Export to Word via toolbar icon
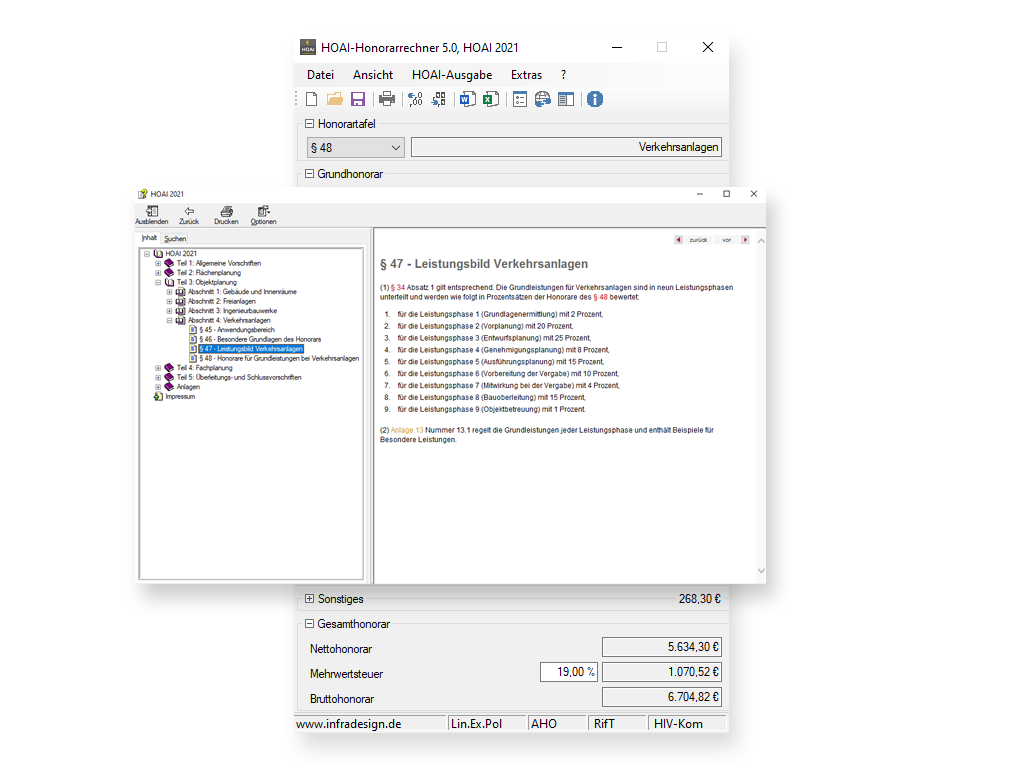The width and height of the screenshot is (1024, 768). tap(467, 99)
